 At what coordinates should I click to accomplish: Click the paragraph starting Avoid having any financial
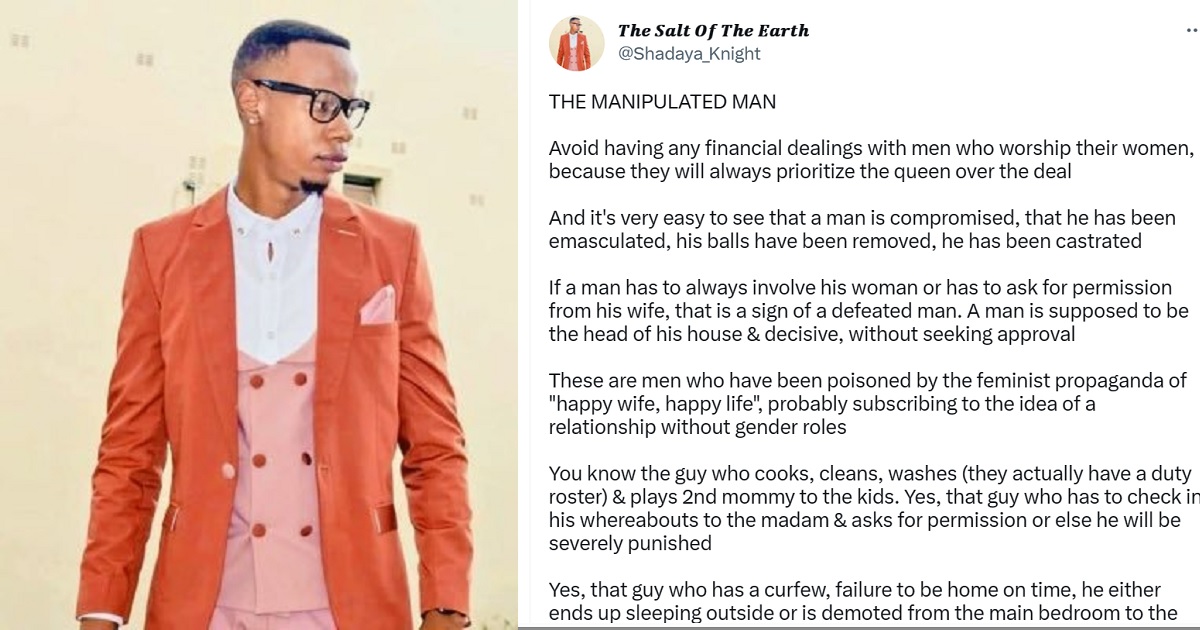[872, 160]
